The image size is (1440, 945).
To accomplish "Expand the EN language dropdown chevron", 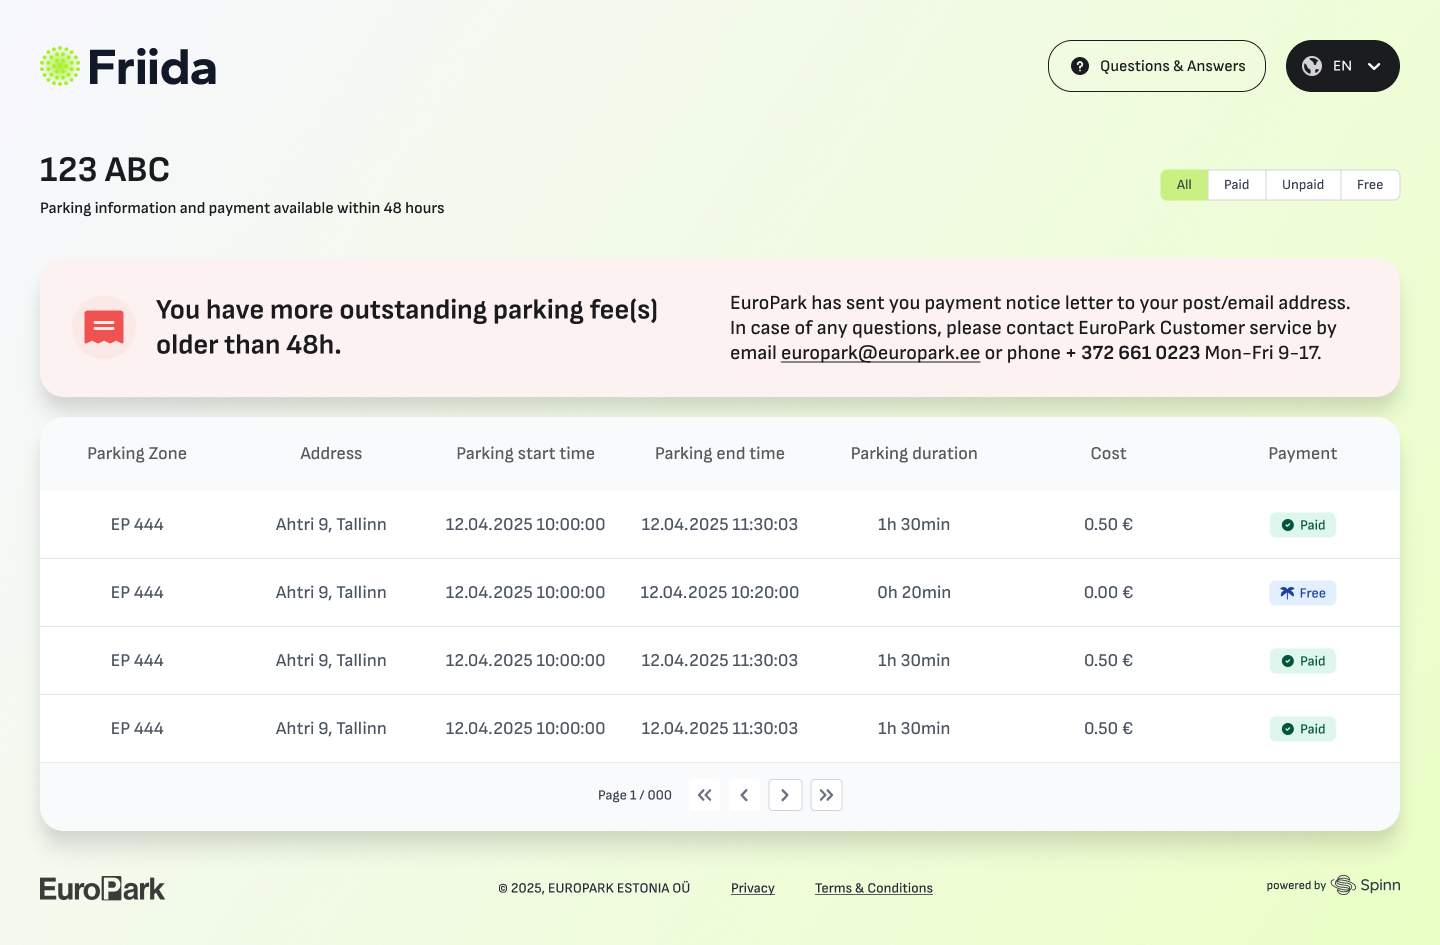I will (x=1374, y=66).
